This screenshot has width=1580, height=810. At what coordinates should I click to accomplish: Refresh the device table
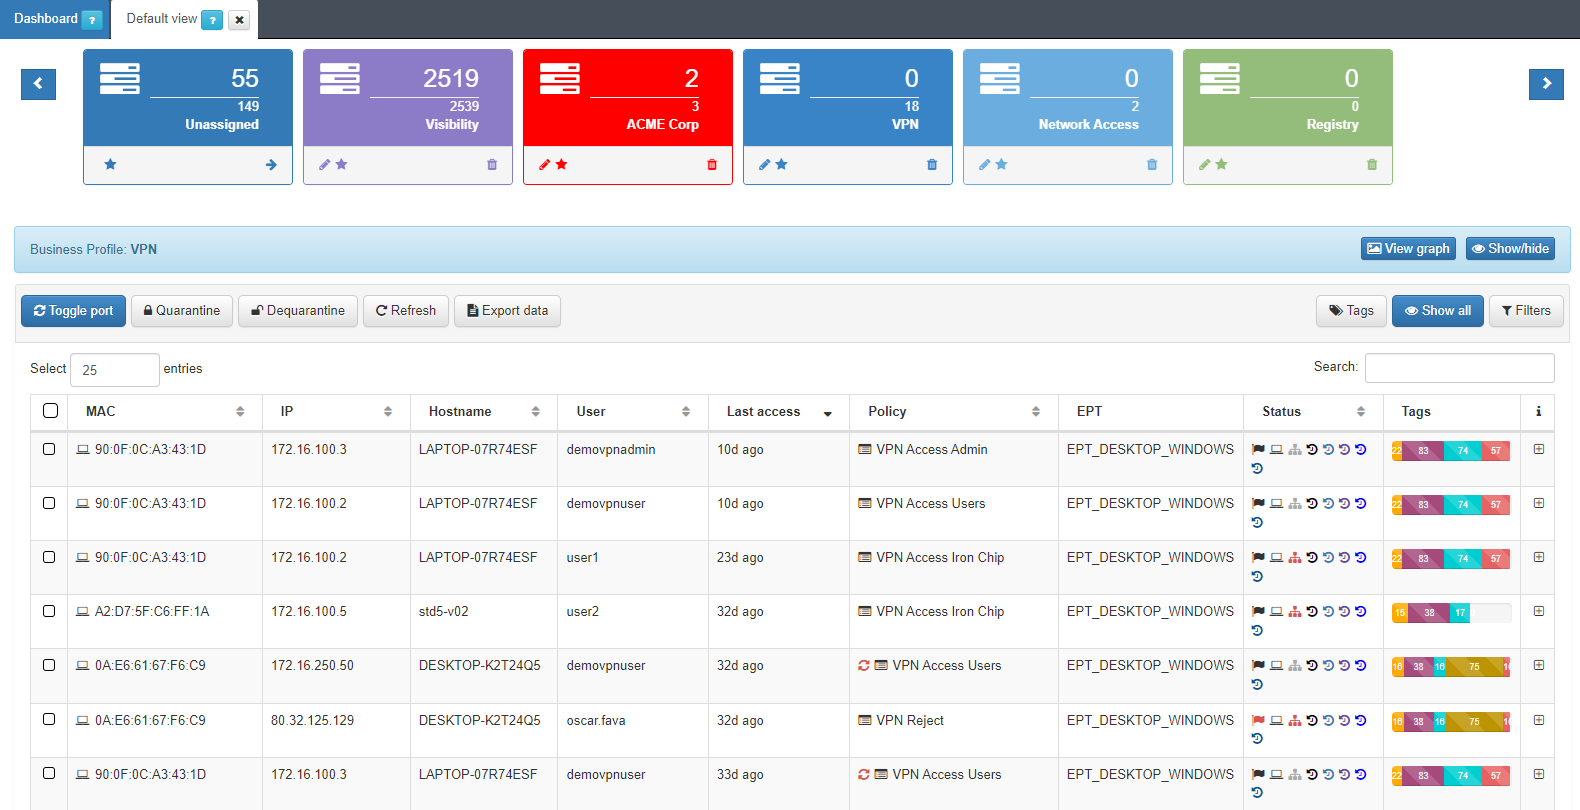click(x=406, y=311)
